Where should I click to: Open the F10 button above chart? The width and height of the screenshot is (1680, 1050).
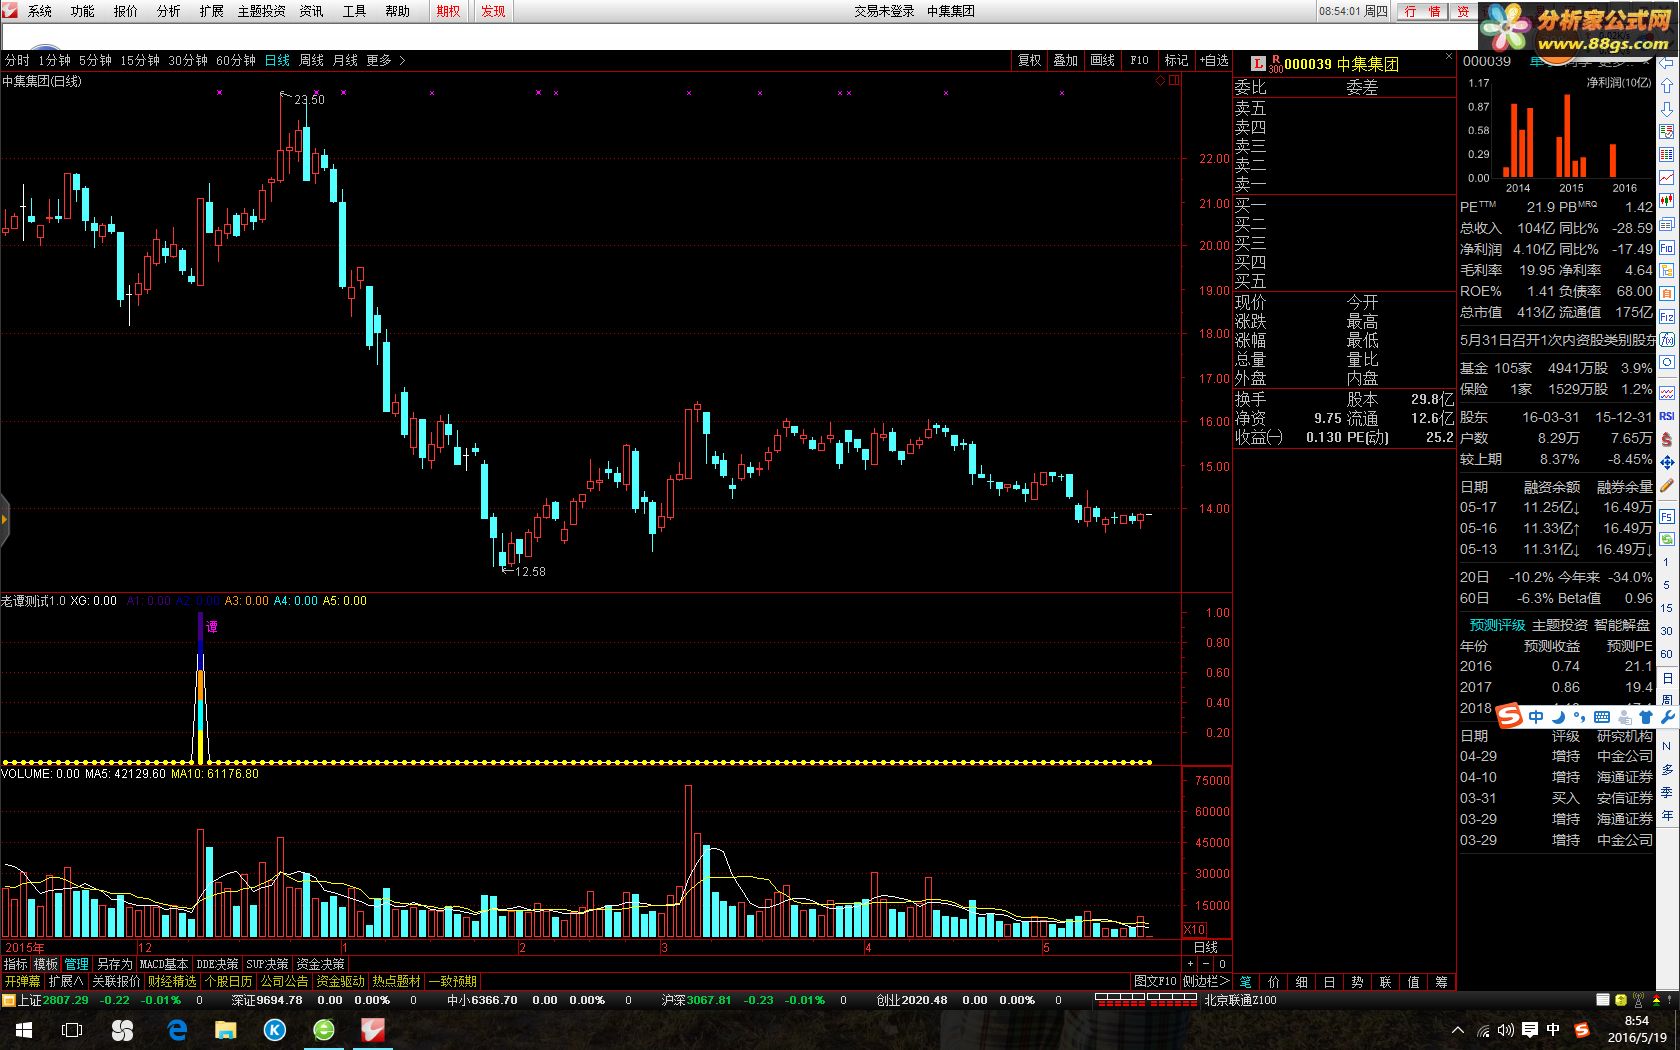pyautogui.click(x=1139, y=60)
